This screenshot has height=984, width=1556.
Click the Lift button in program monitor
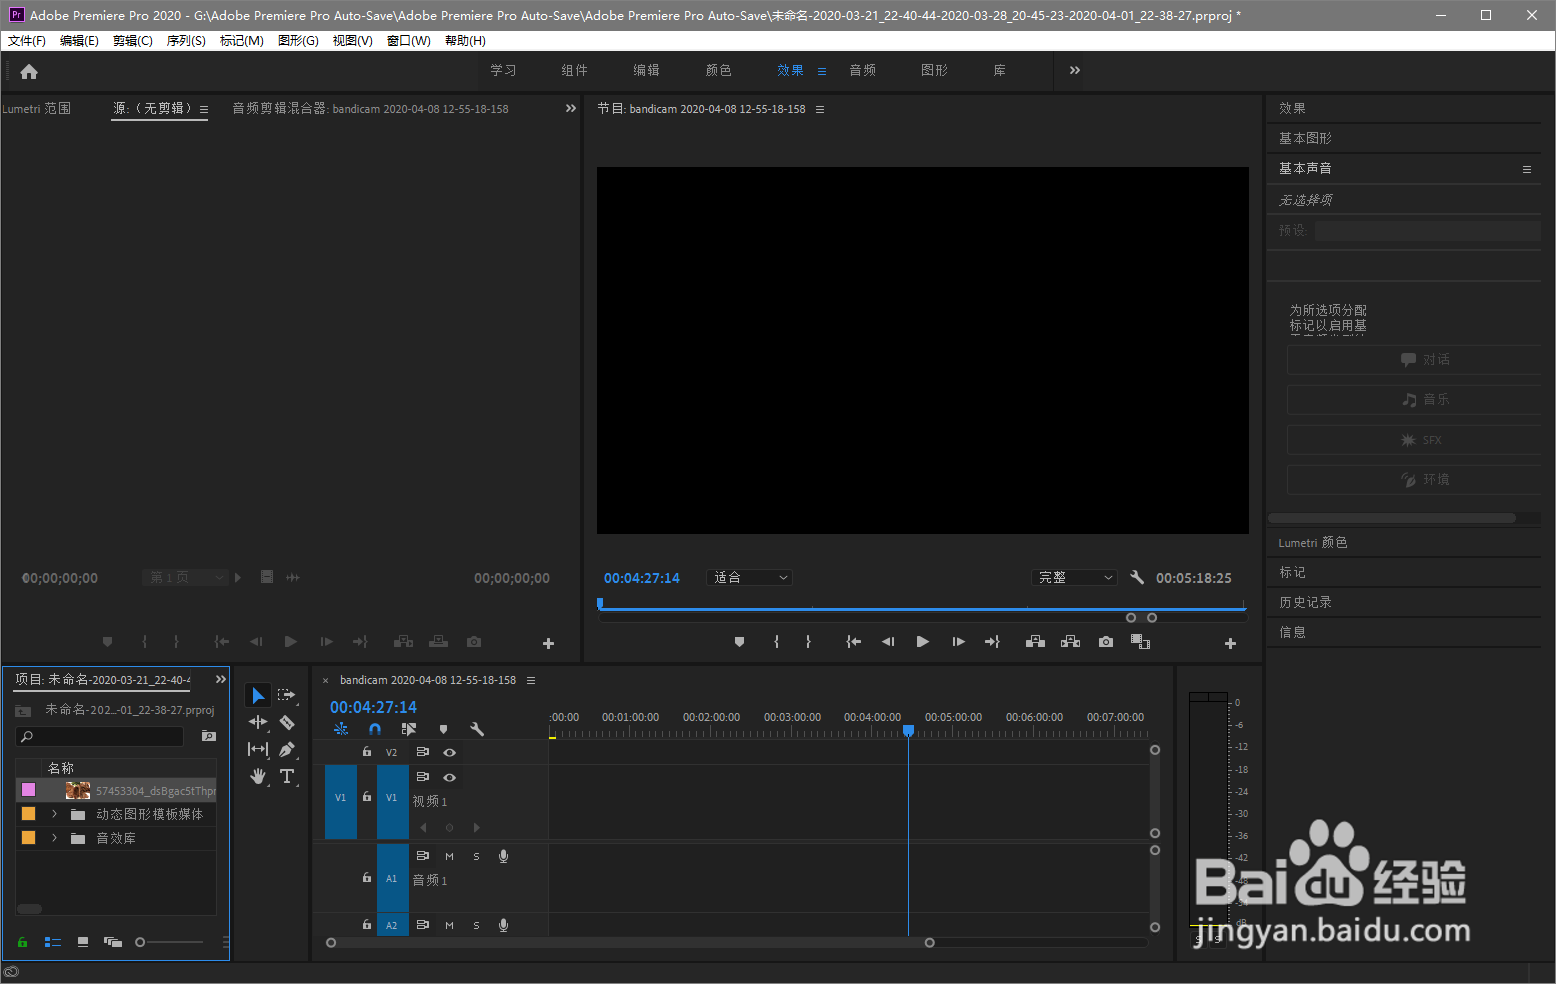click(x=1035, y=642)
